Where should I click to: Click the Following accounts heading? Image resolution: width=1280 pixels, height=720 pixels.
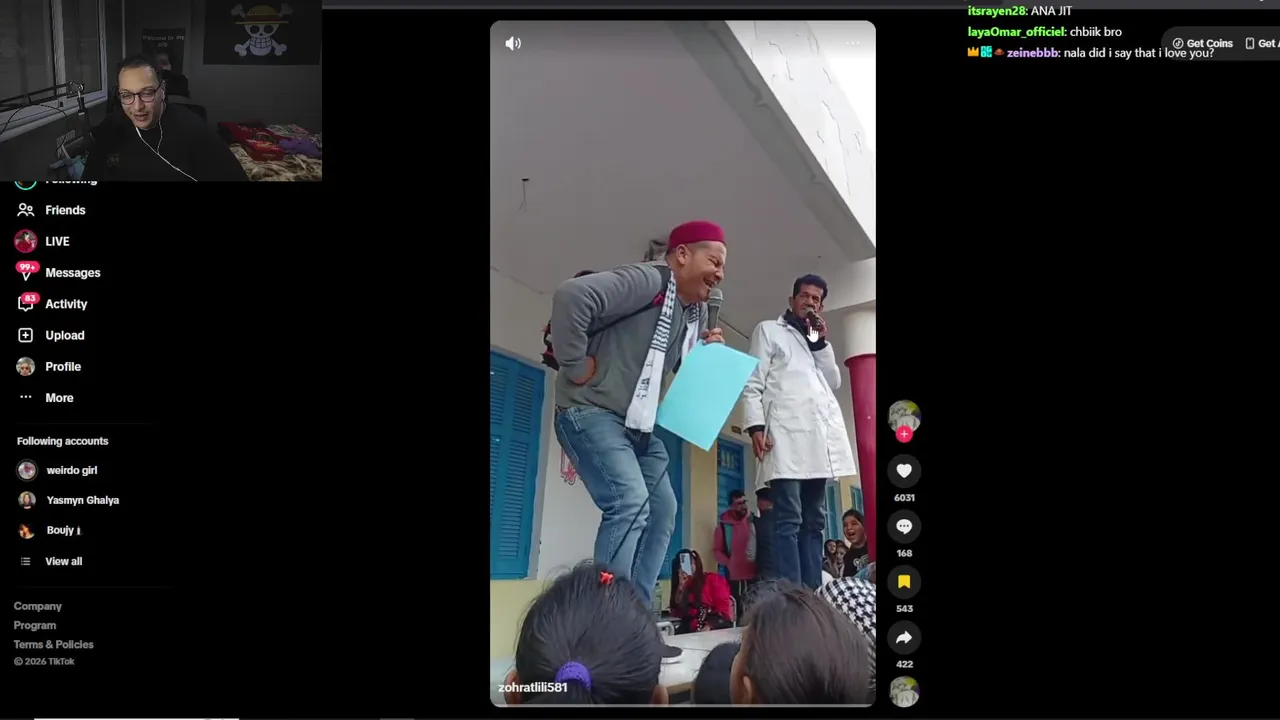coord(62,441)
